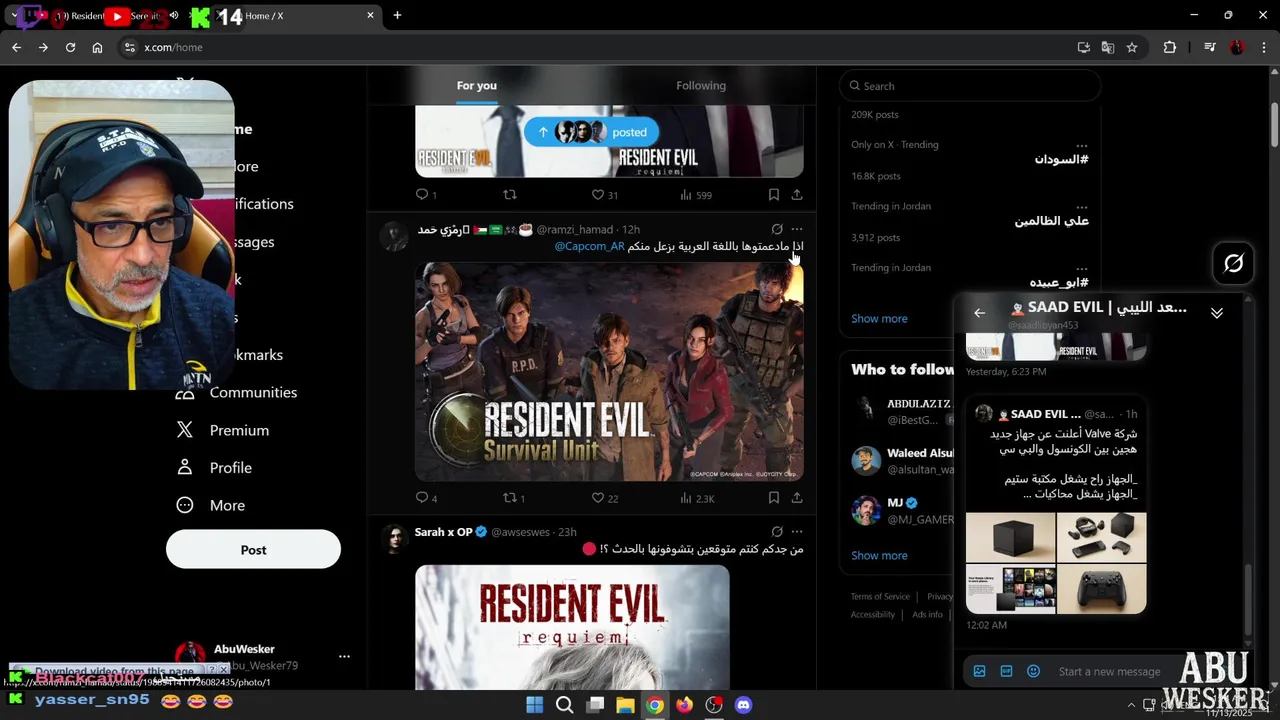Reply to the post with 599 views
The image size is (1280, 720).
(426, 195)
